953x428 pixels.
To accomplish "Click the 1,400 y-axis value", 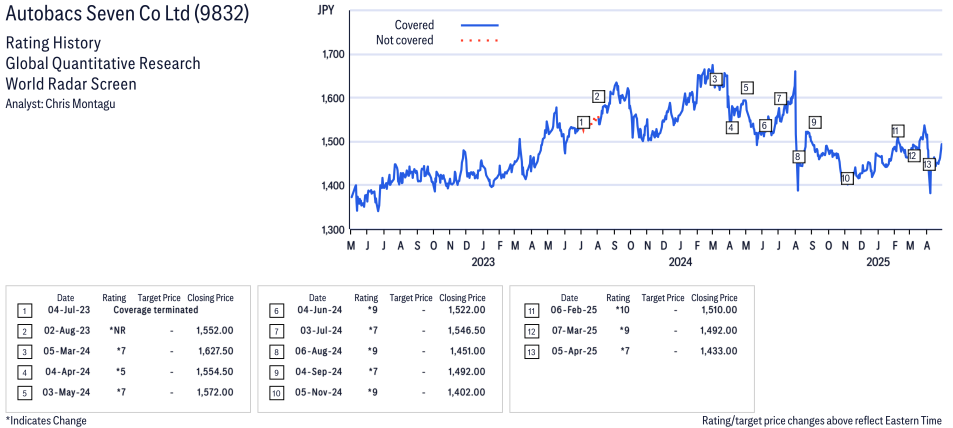I will pyautogui.click(x=332, y=185).
